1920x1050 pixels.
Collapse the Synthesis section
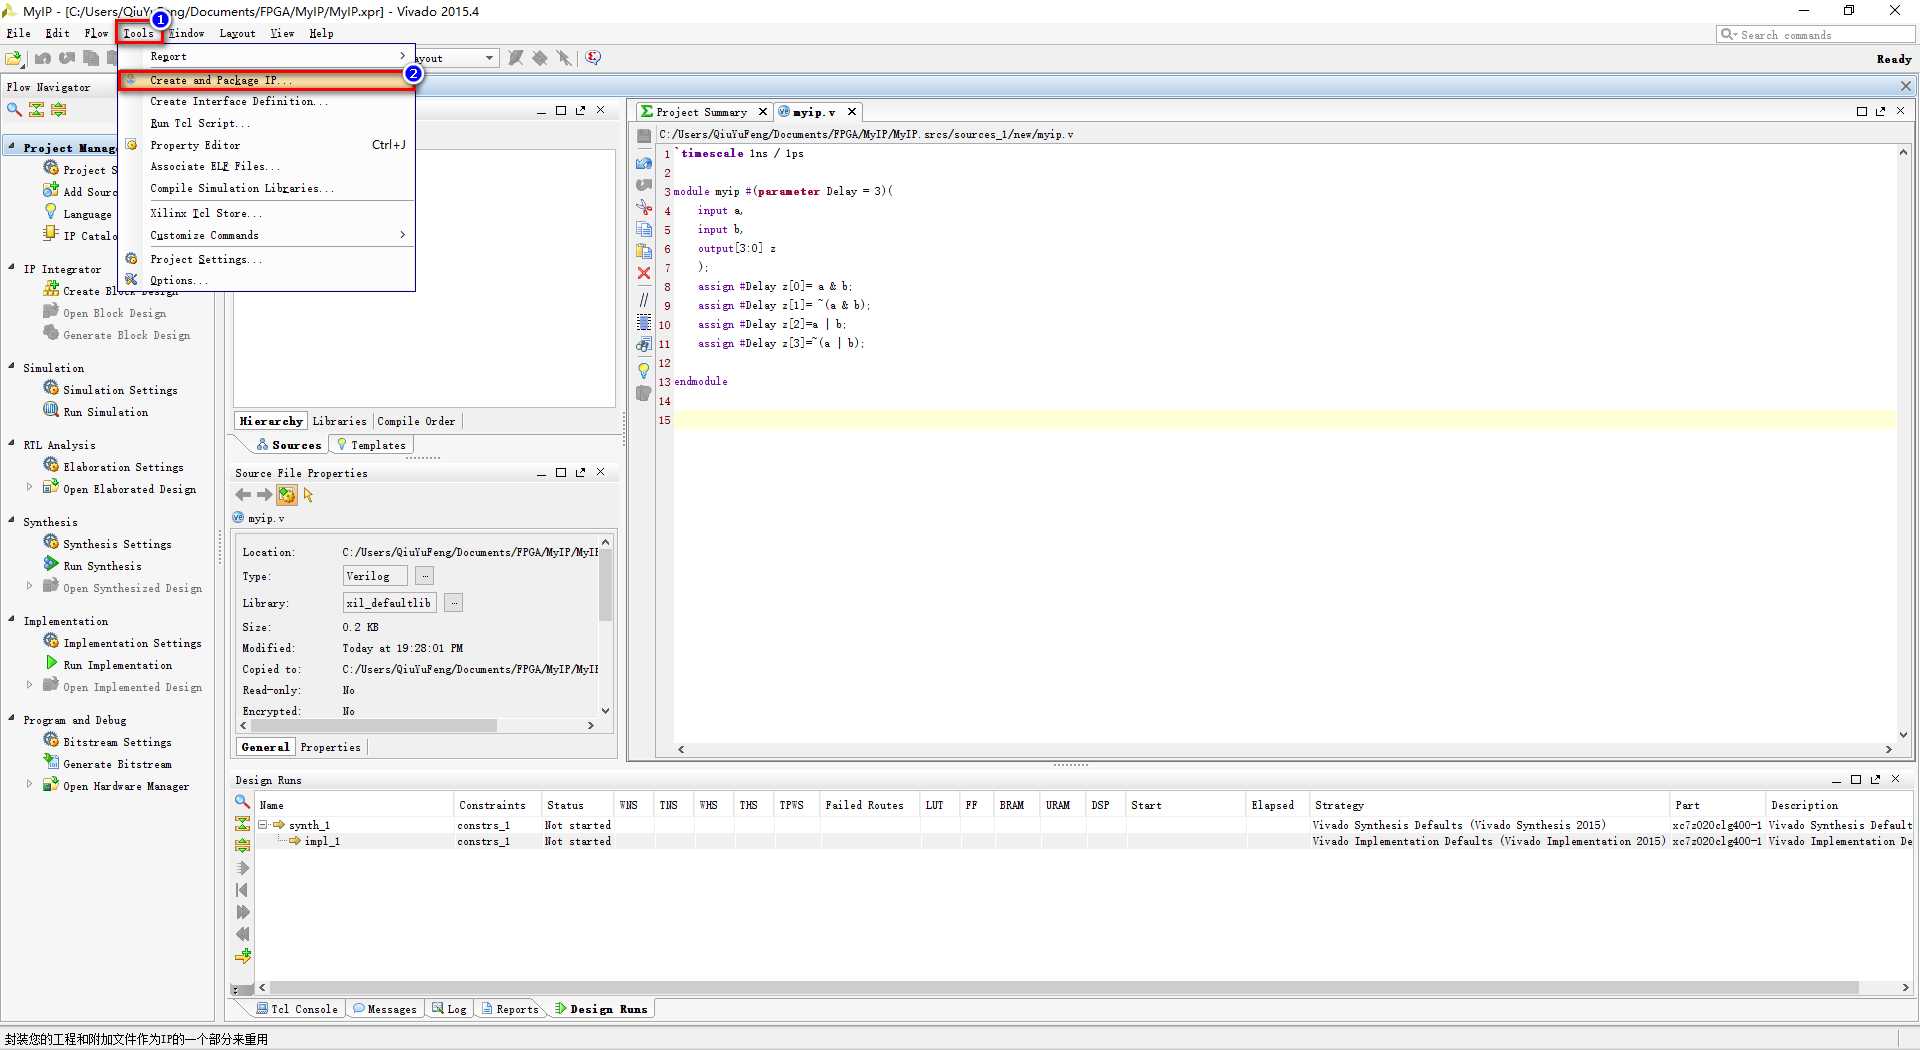(11, 521)
